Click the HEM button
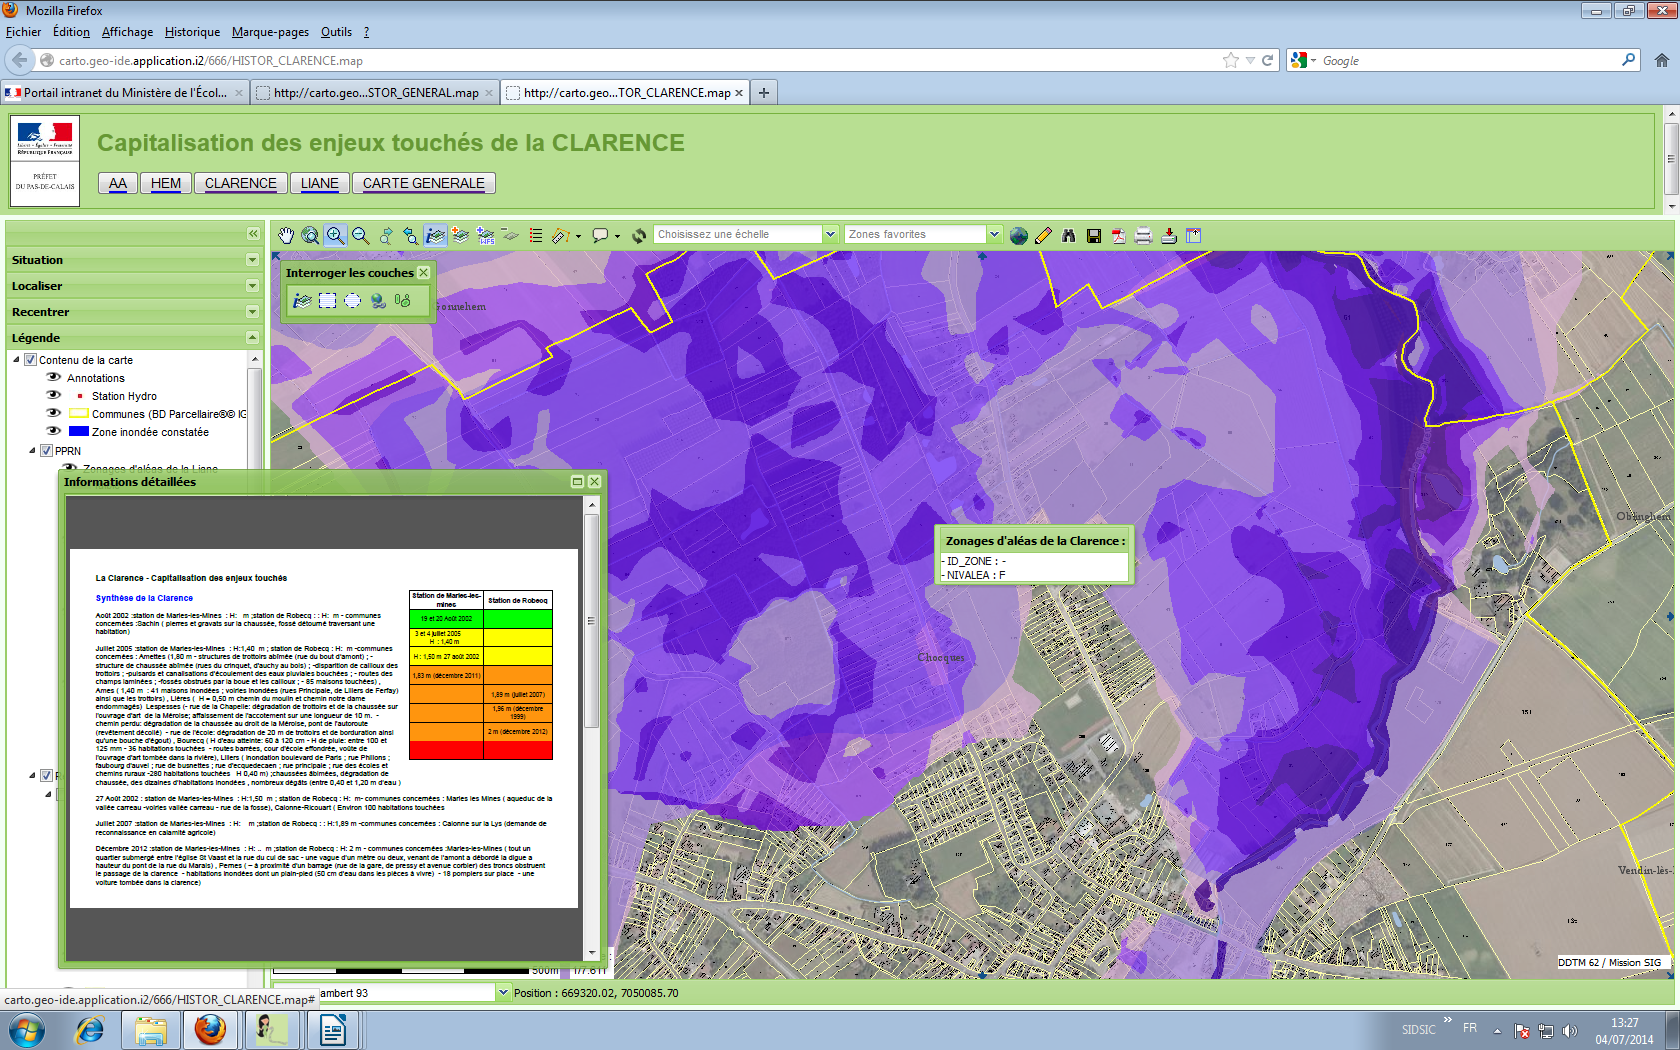Viewport: 1680px width, 1050px height. coord(166,183)
